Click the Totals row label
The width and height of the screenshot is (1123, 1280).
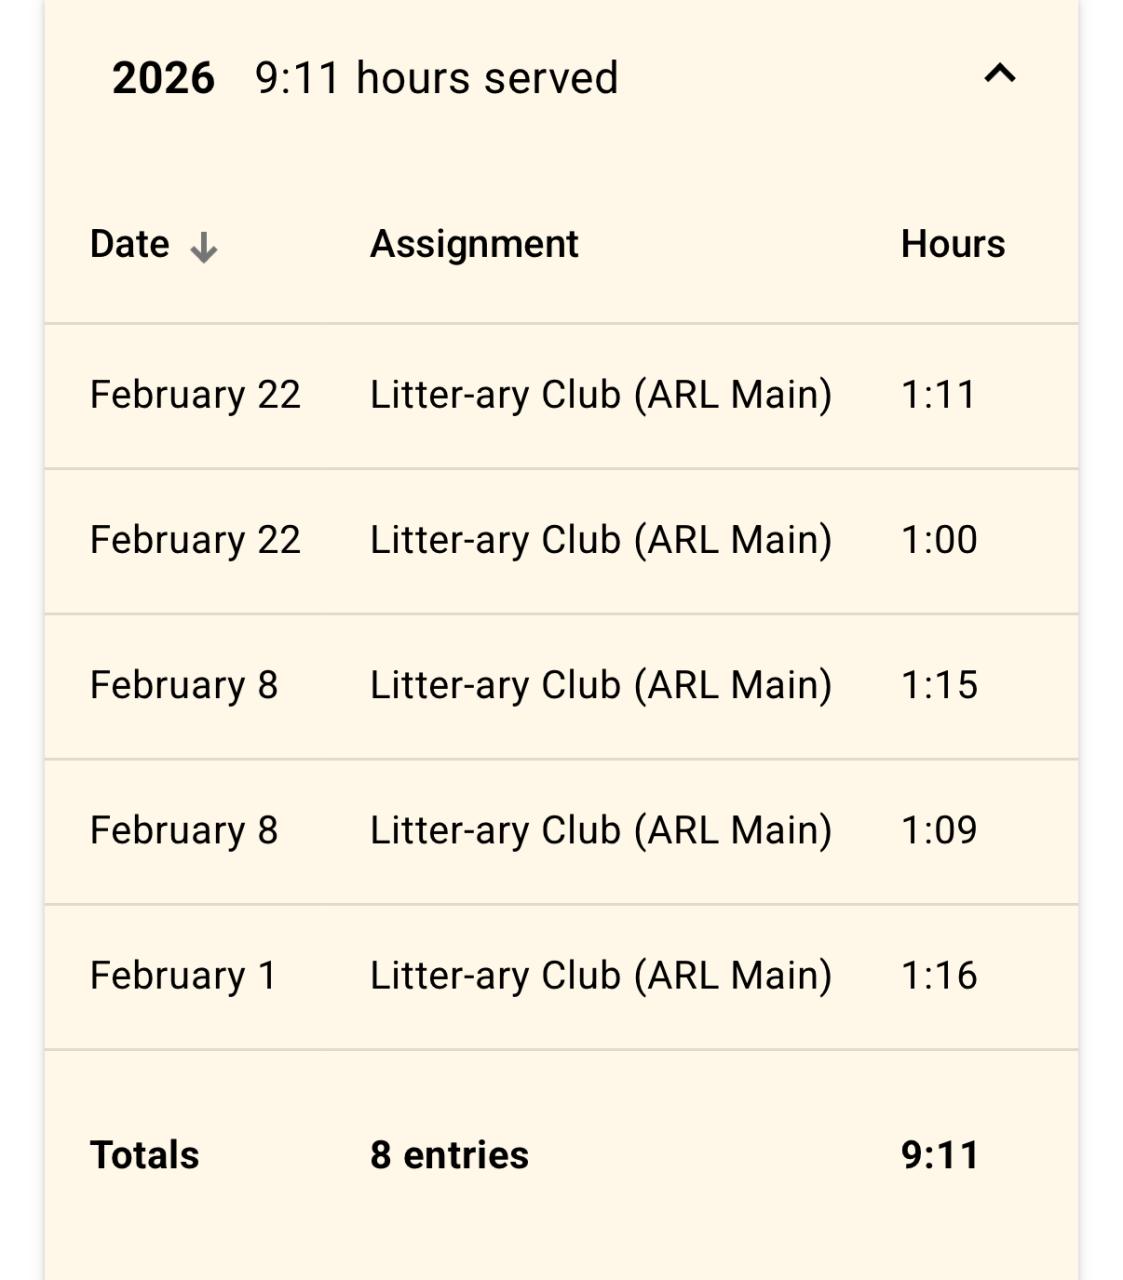[145, 1155]
